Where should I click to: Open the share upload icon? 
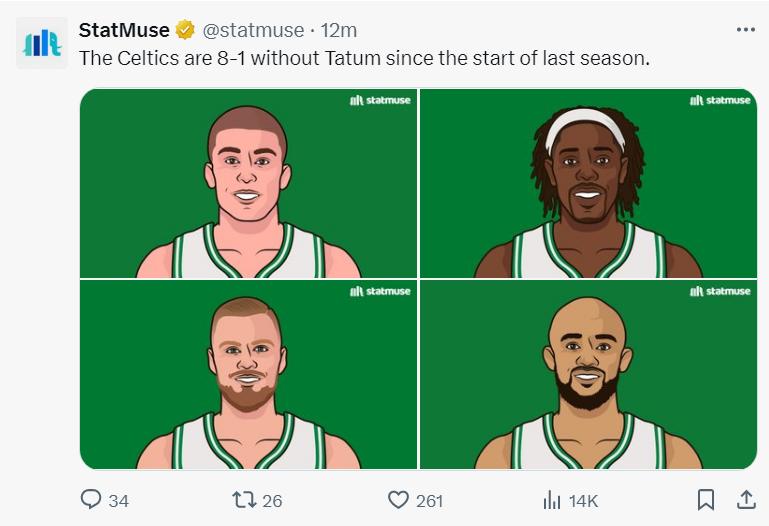click(746, 500)
